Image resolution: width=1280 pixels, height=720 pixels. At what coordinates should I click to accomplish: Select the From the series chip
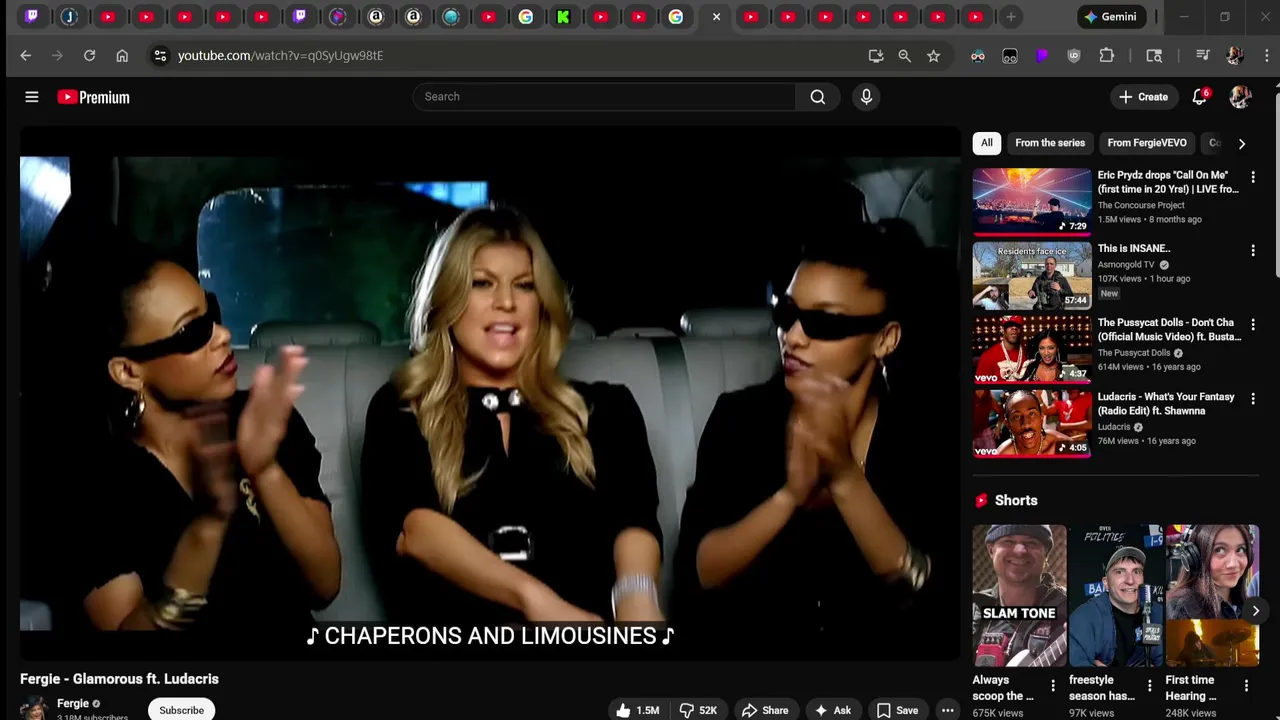[1050, 143]
